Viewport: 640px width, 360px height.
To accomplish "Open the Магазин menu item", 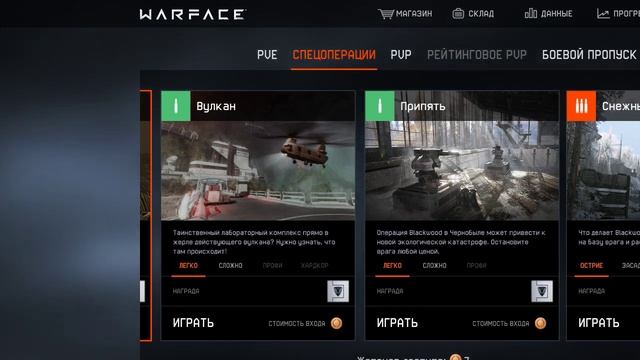I will pos(414,14).
